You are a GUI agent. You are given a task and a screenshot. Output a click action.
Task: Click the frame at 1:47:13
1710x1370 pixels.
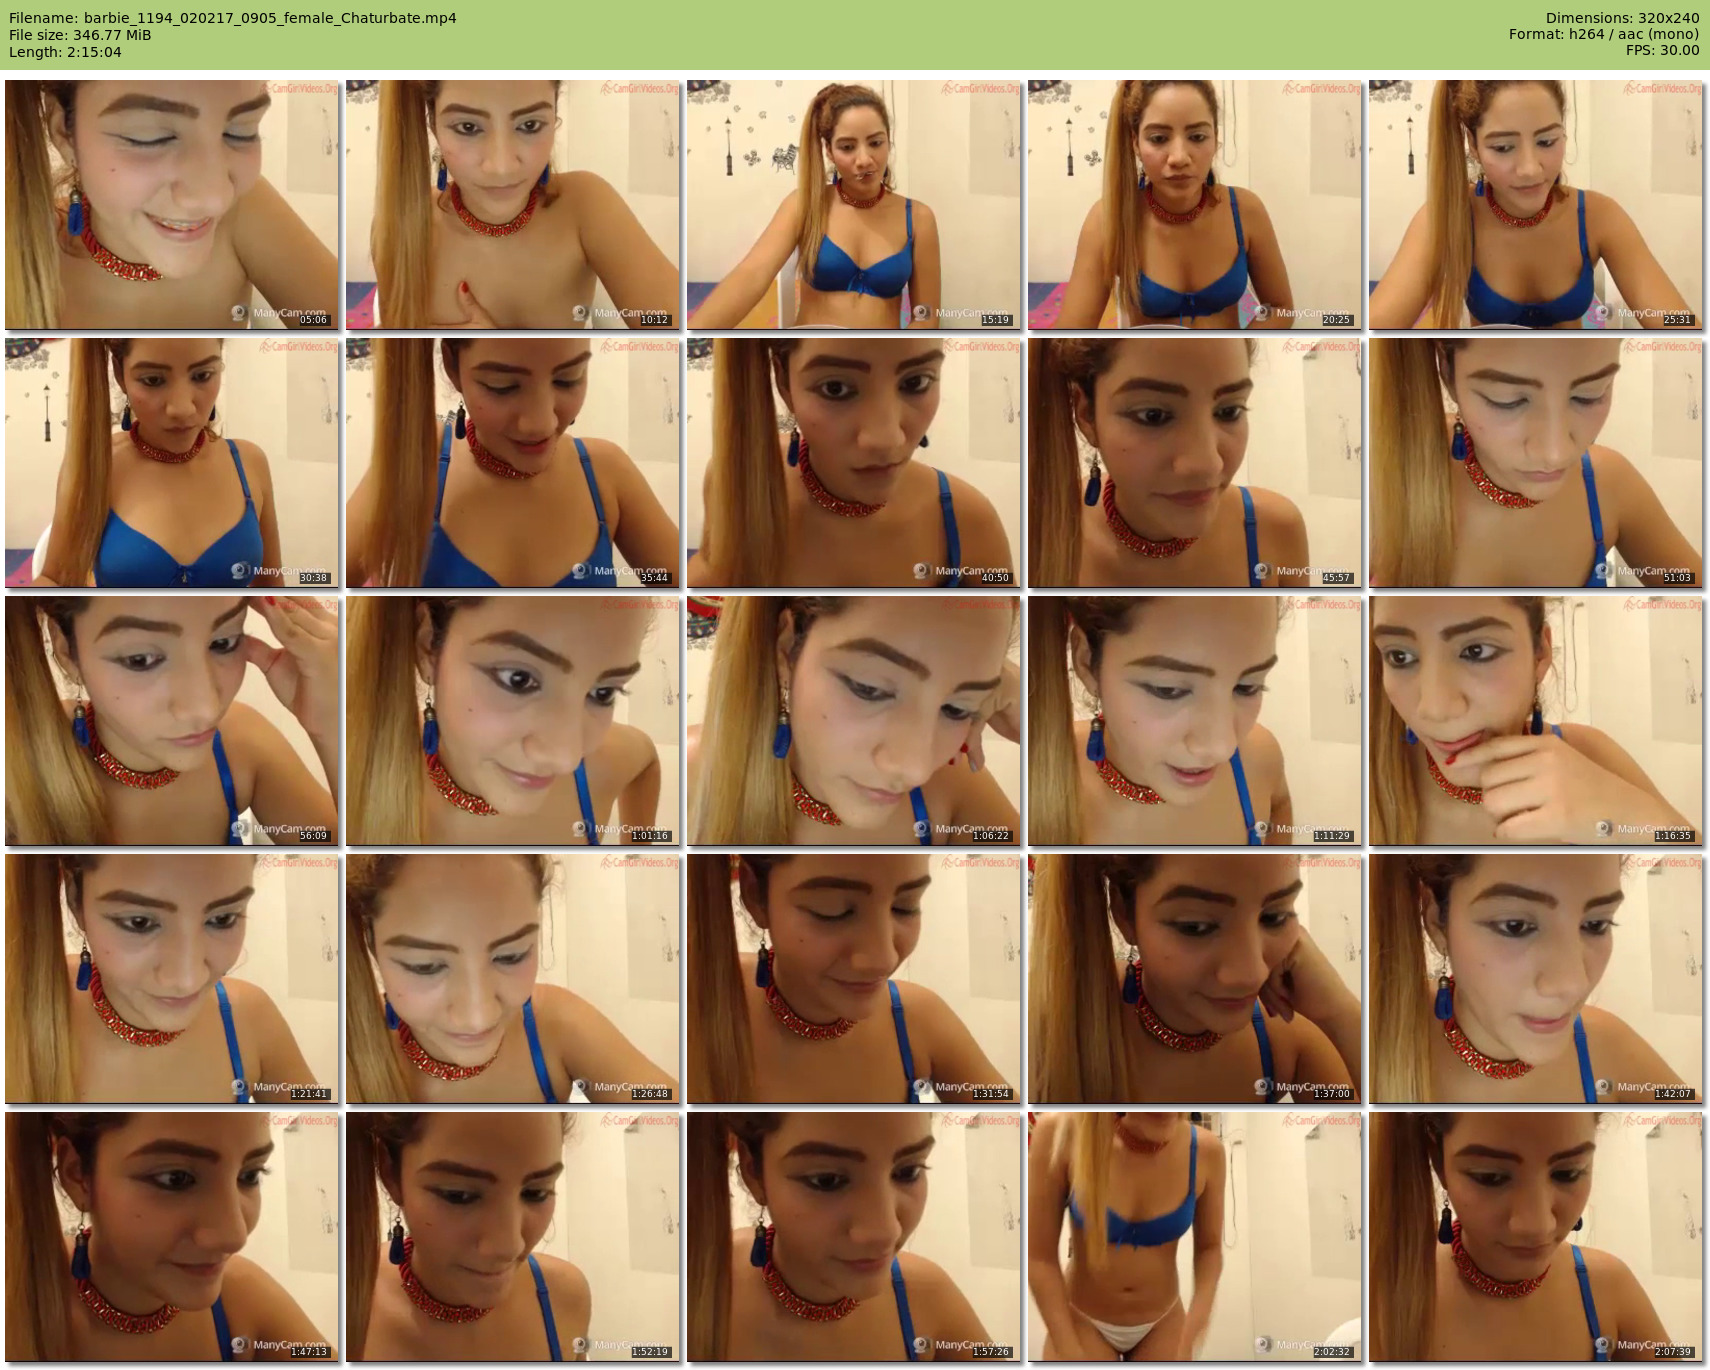[x=172, y=1237]
